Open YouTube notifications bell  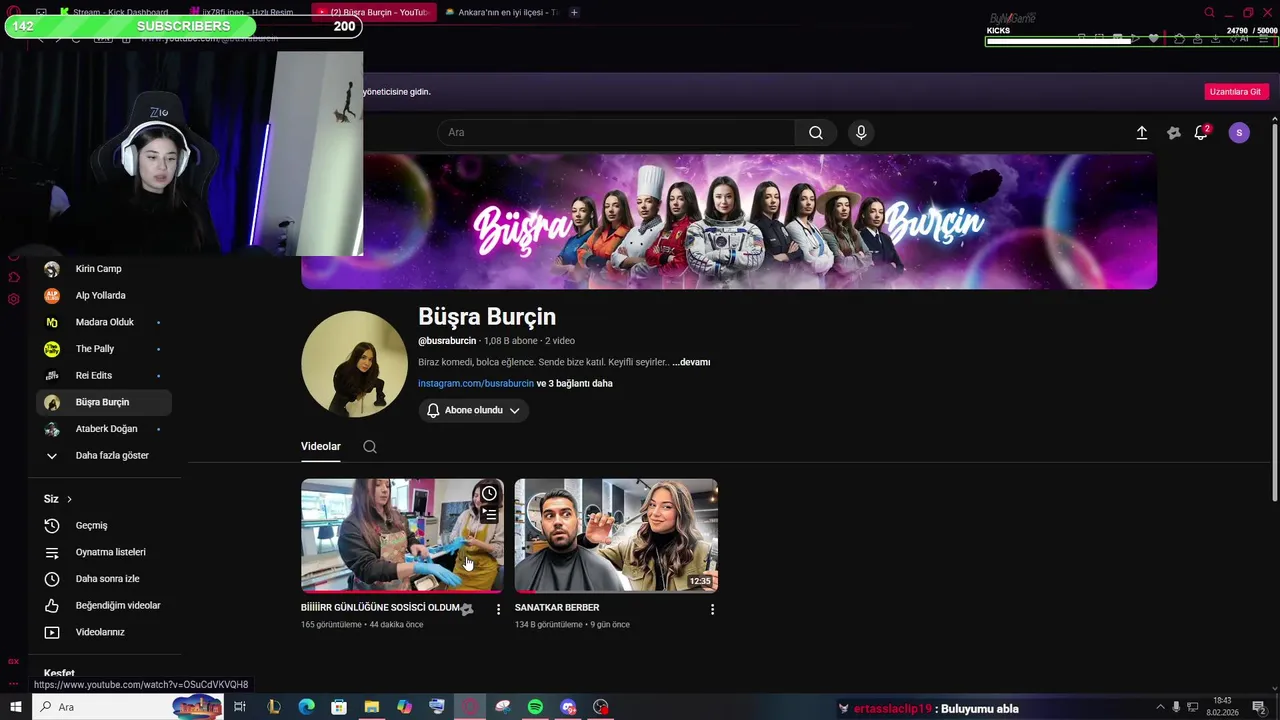click(1201, 132)
